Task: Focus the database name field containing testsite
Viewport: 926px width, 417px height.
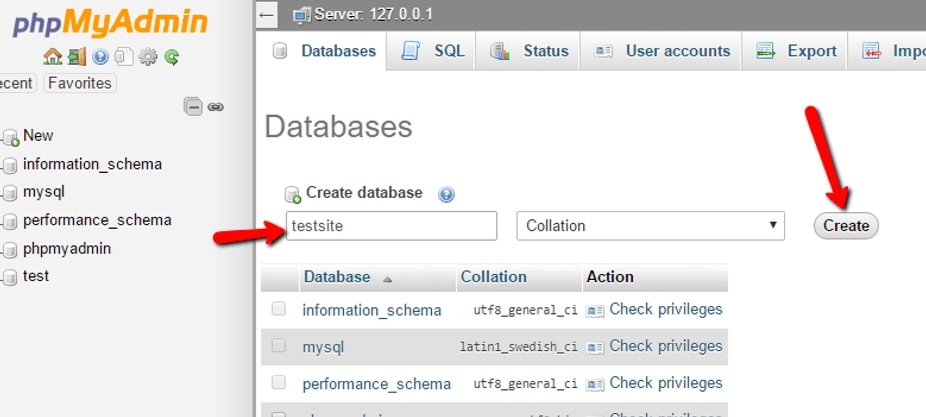Action: tap(392, 226)
